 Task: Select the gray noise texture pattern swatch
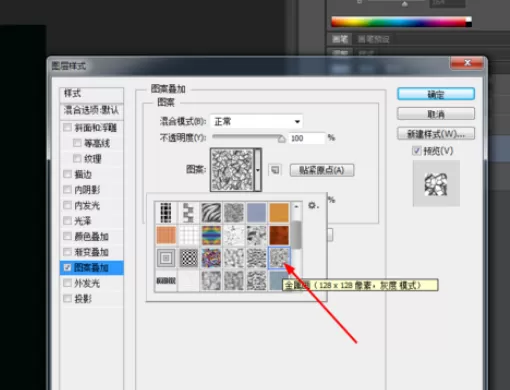point(234,212)
